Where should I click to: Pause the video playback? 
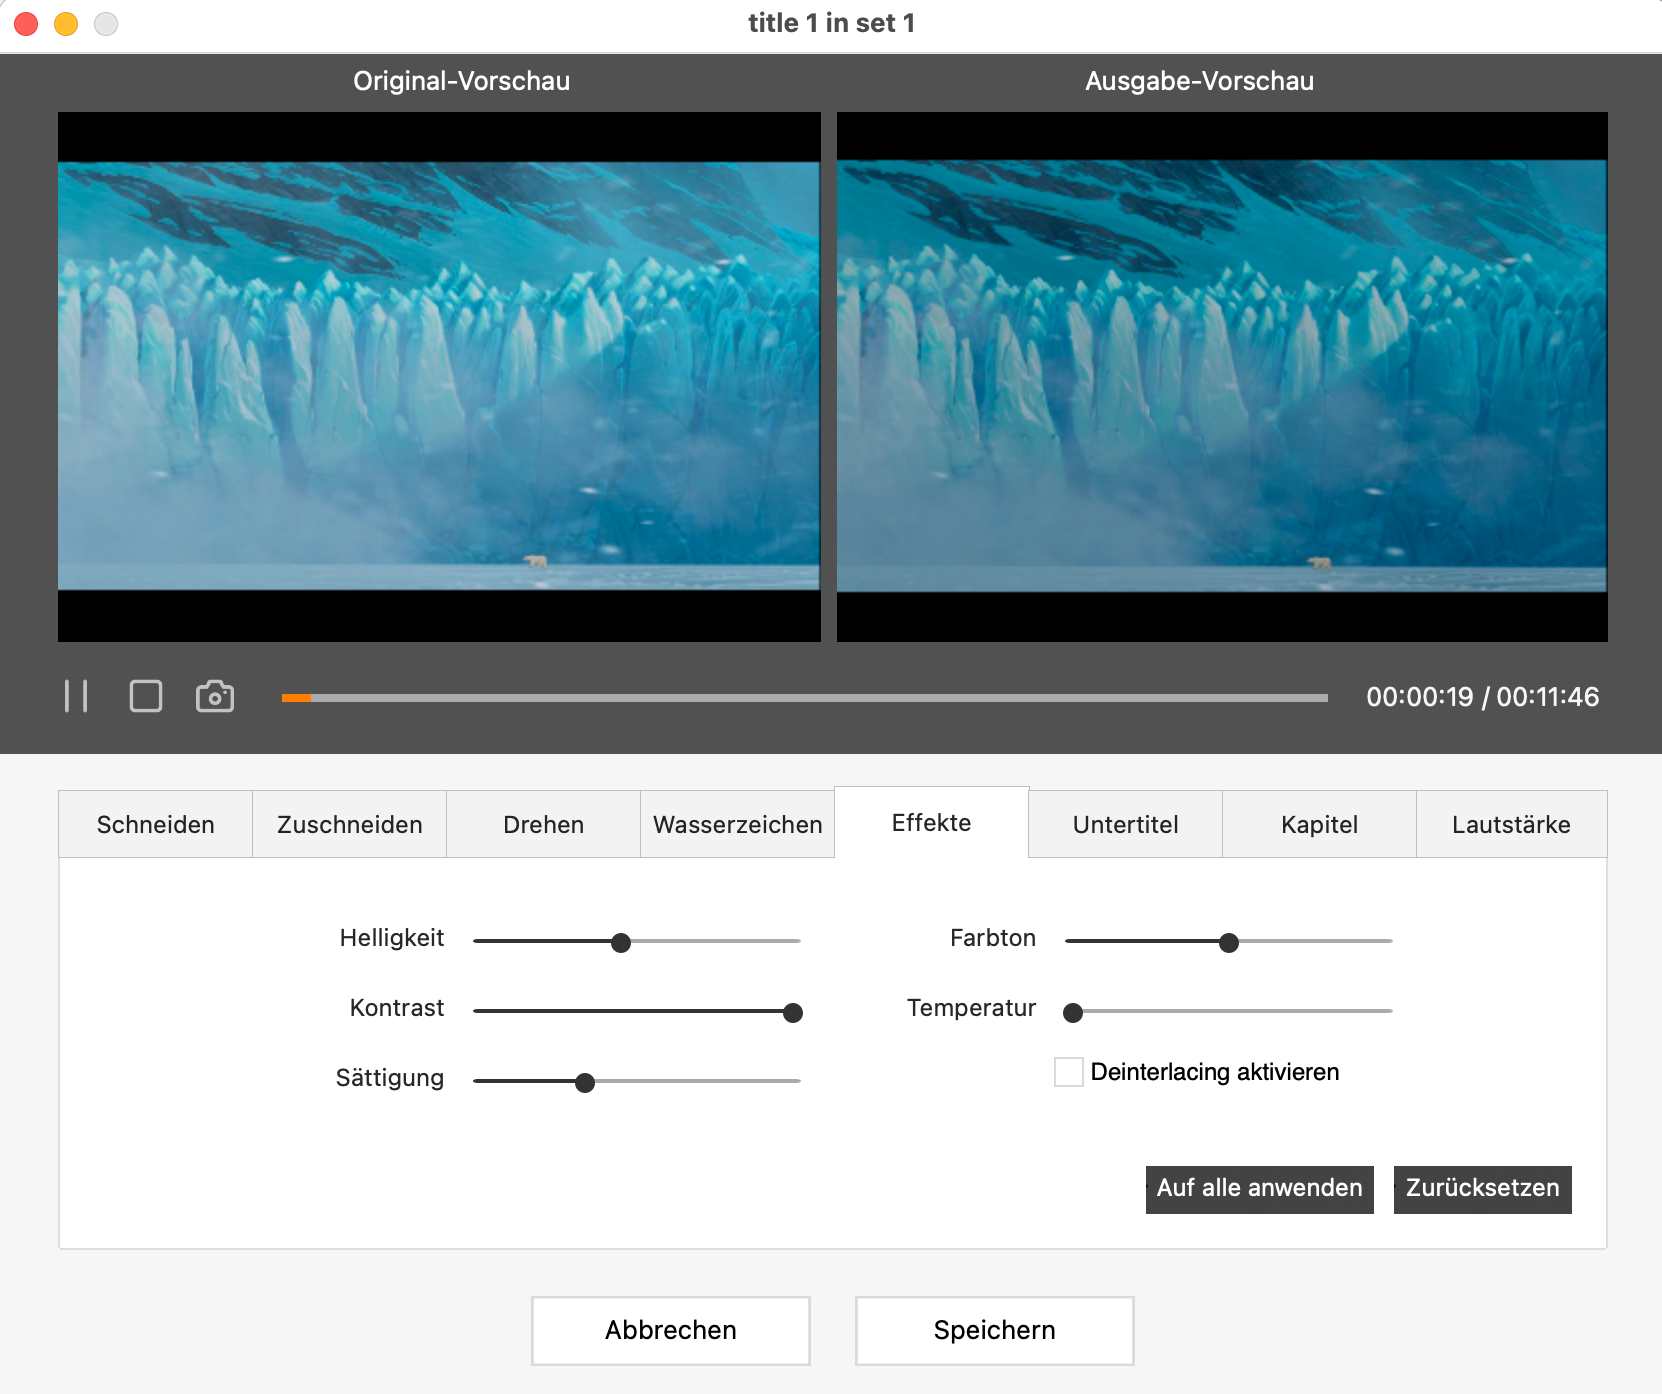[x=76, y=696]
